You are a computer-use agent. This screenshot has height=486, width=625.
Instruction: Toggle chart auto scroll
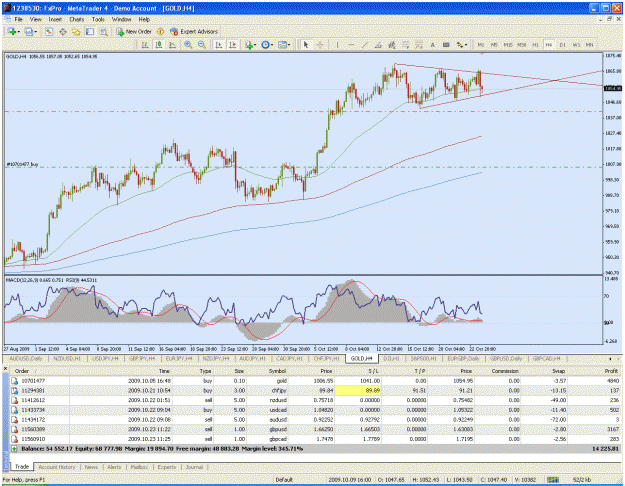click(x=218, y=45)
